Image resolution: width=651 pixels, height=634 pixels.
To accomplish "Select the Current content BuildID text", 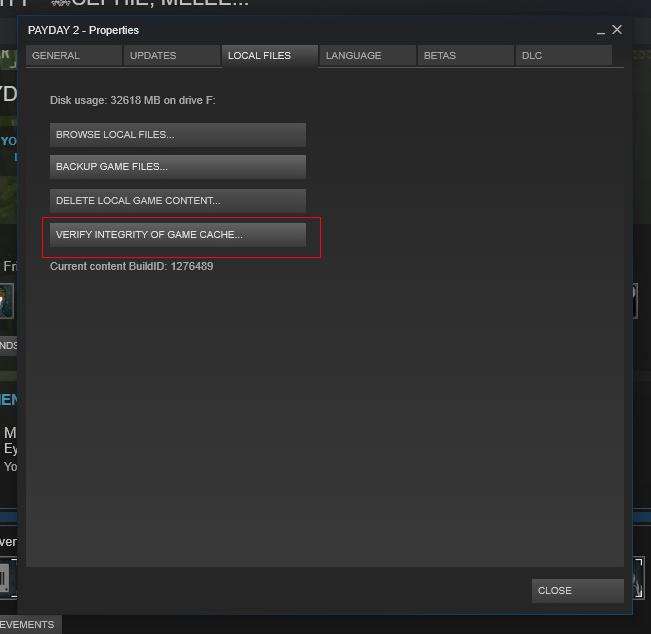I will tap(132, 266).
